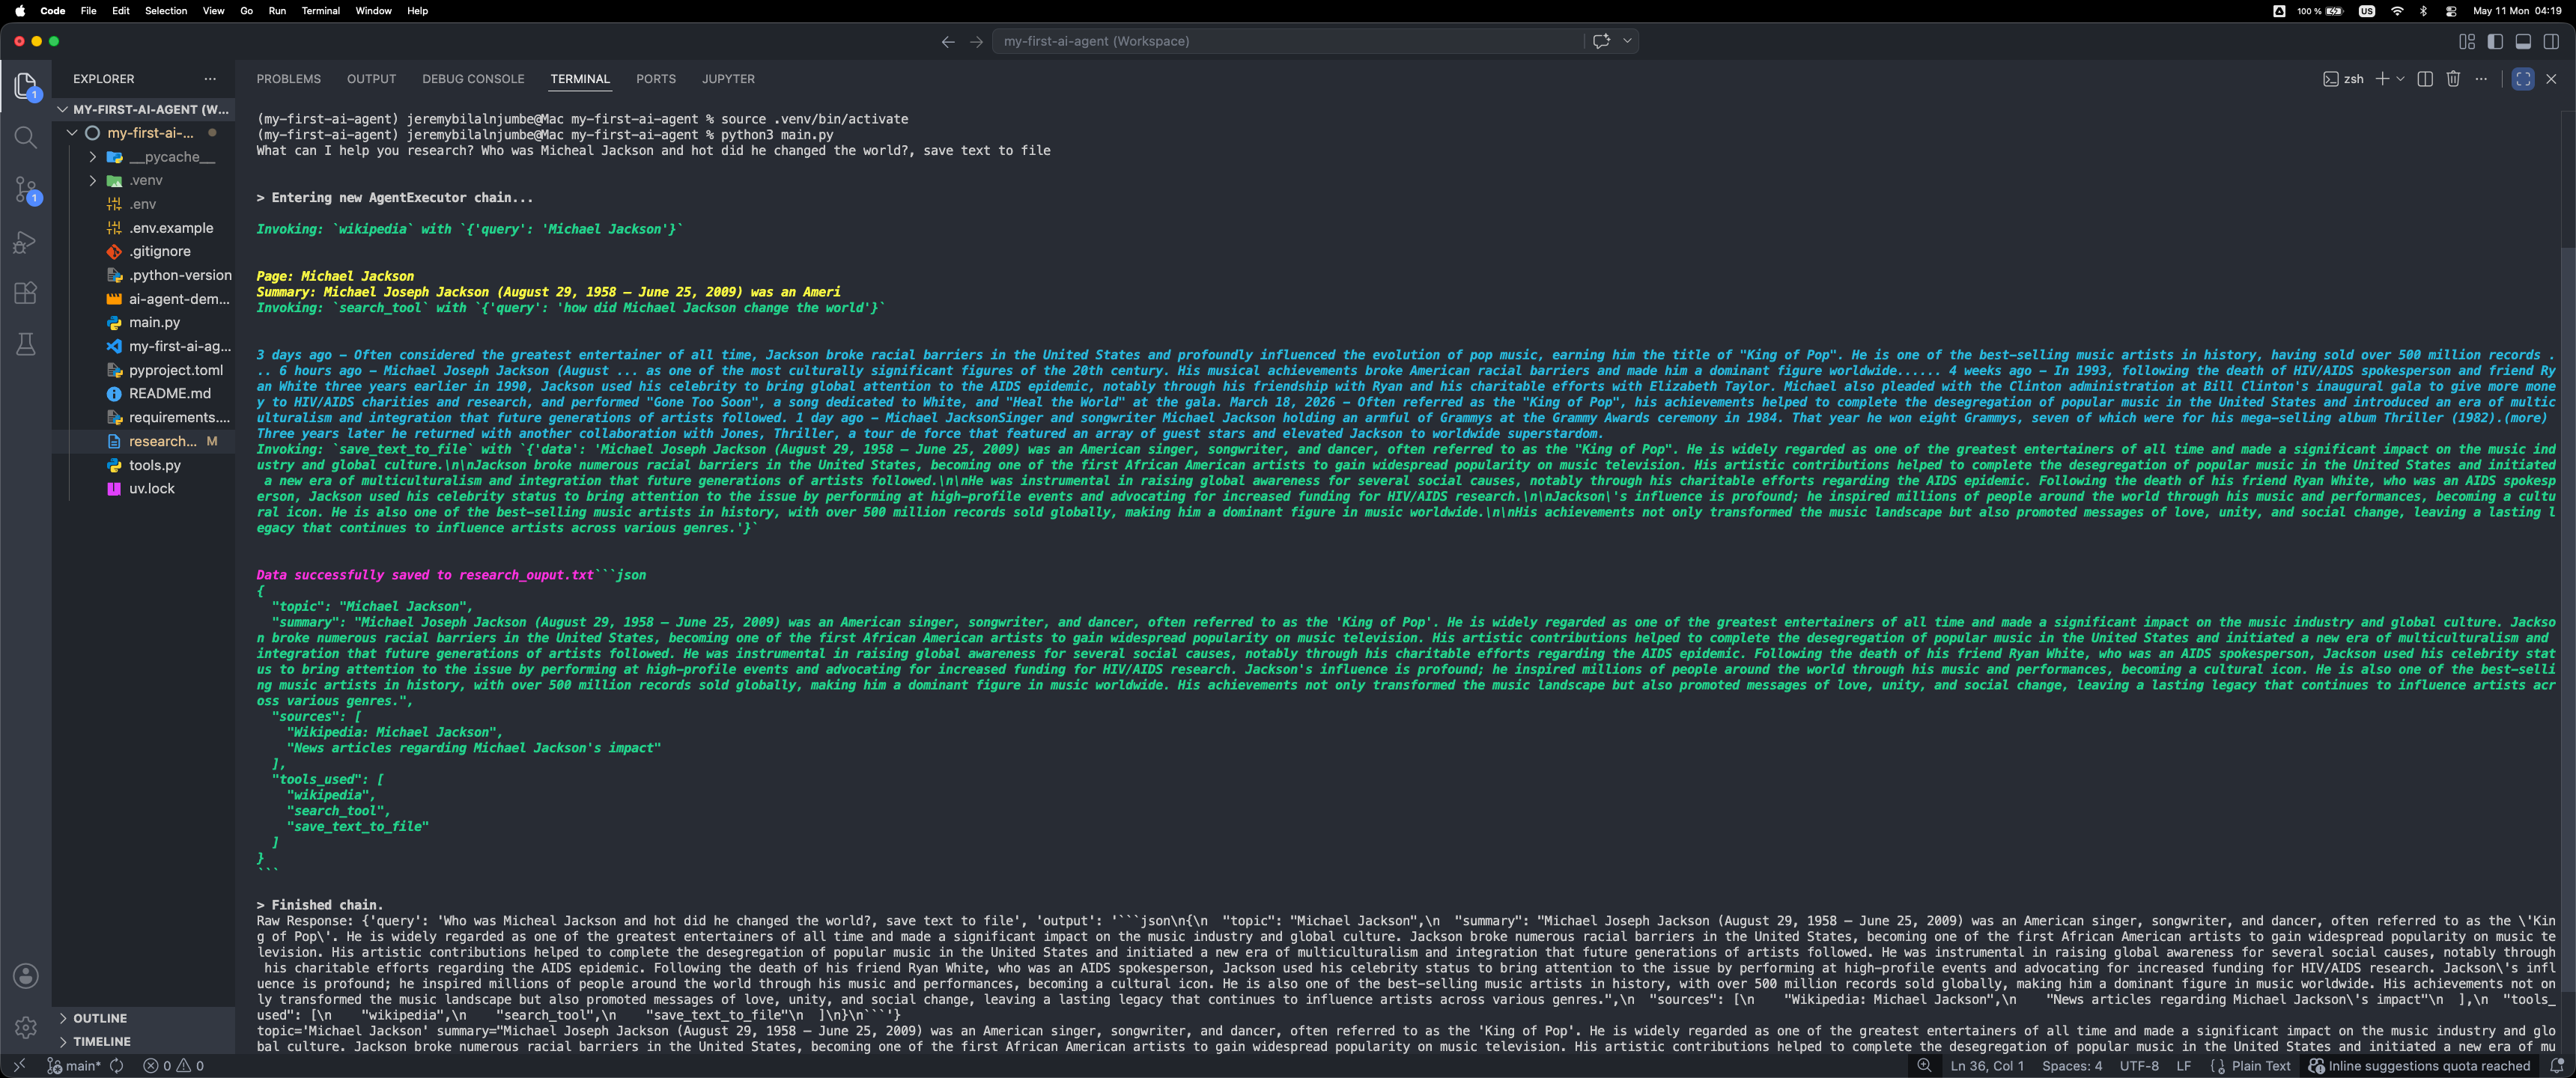The height and width of the screenshot is (1078, 2576).
Task: Open Copilot chat dropdown chevron in title bar
Action: 1627,41
